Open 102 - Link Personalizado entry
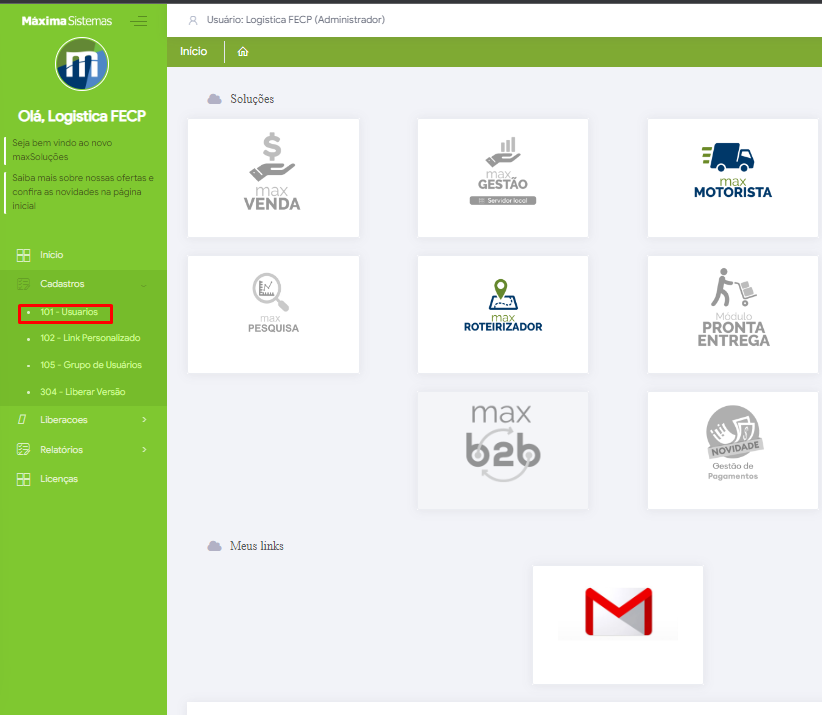Image resolution: width=822 pixels, height=715 pixels. (90, 338)
